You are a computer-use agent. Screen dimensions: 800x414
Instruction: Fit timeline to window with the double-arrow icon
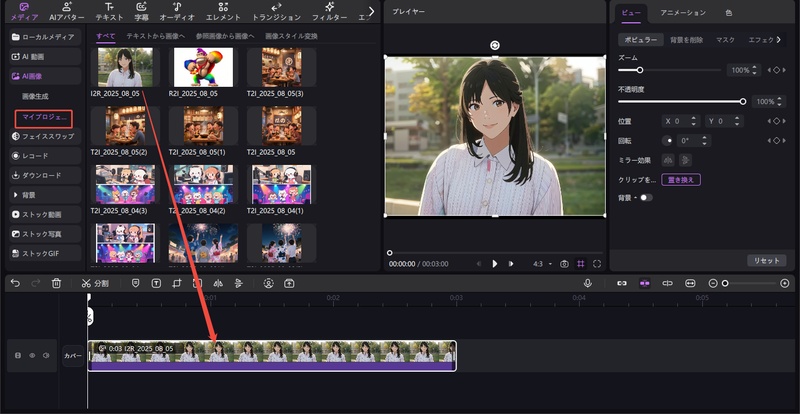pos(690,283)
